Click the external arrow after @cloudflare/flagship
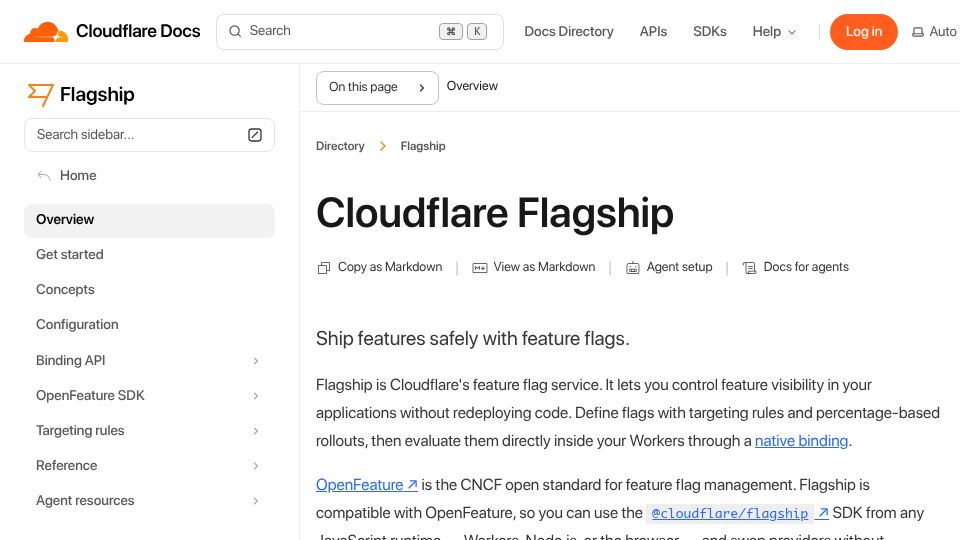Viewport: 960px width, 540px height. [x=823, y=513]
